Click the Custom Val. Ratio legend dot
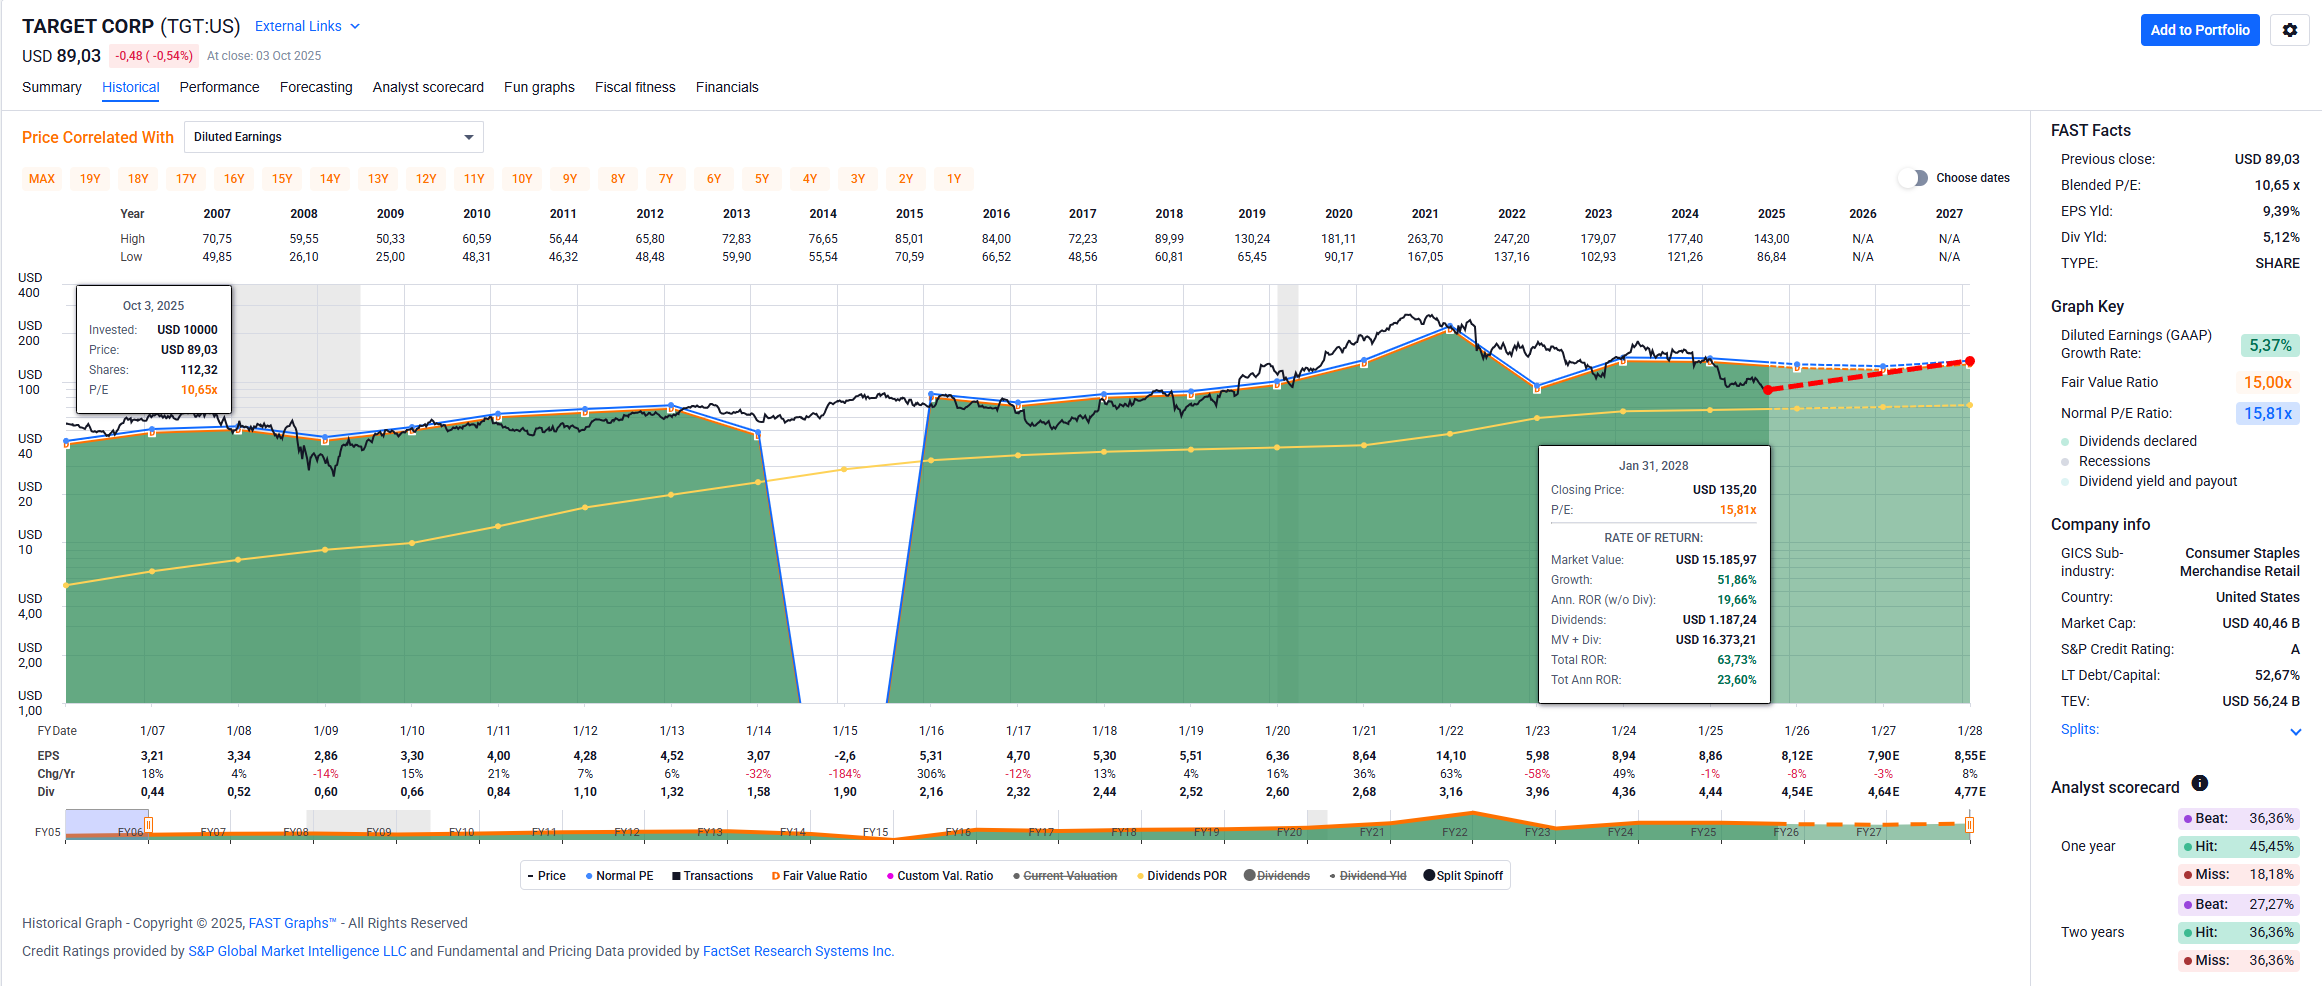 (890, 876)
